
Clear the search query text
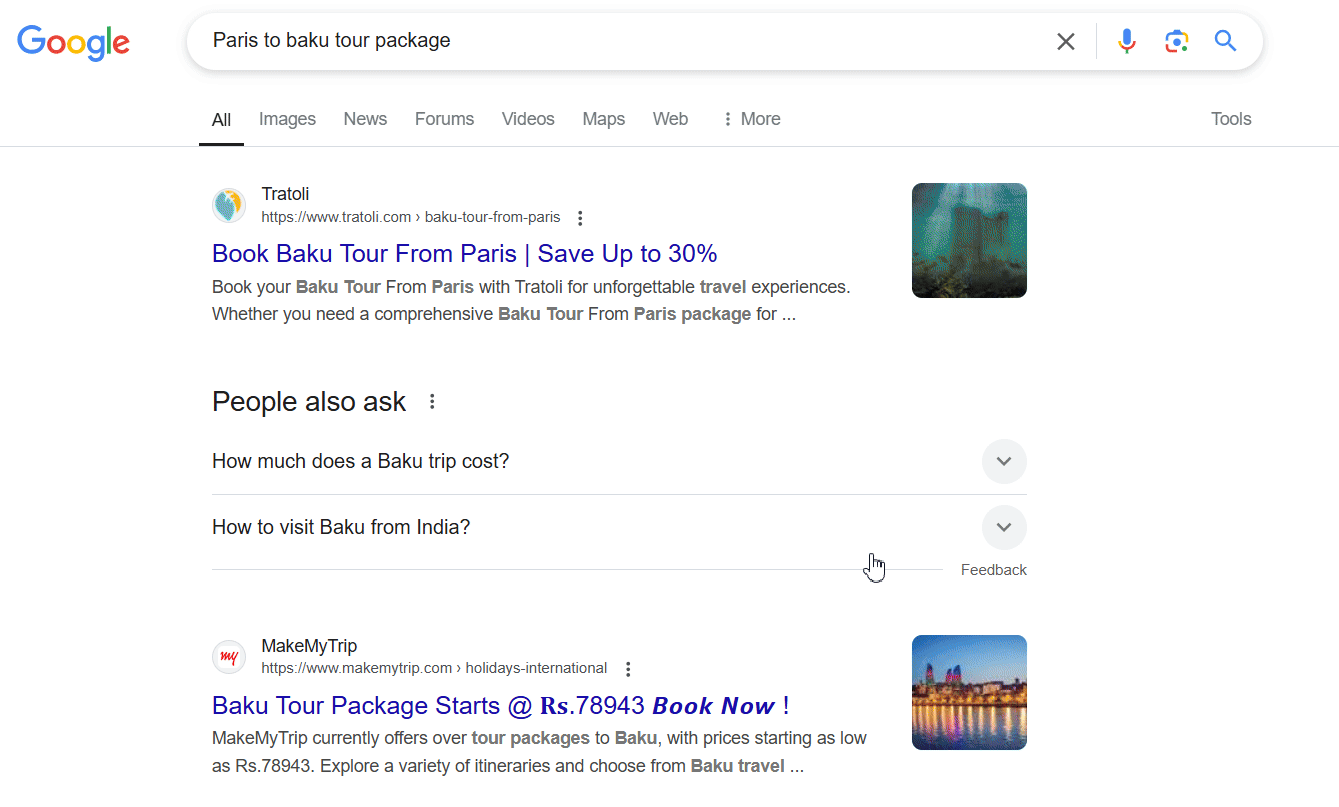coord(1066,41)
